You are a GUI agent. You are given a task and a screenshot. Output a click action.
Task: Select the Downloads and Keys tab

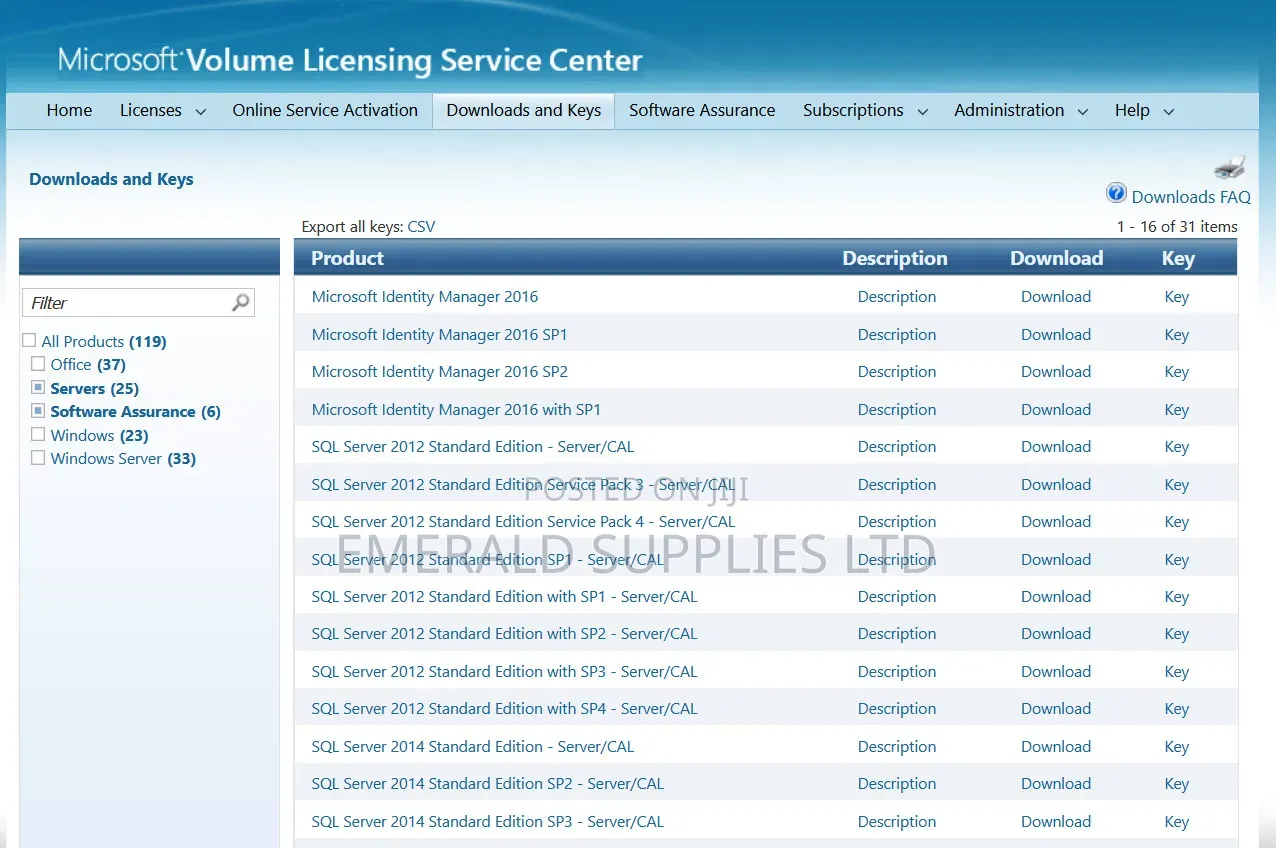point(524,110)
